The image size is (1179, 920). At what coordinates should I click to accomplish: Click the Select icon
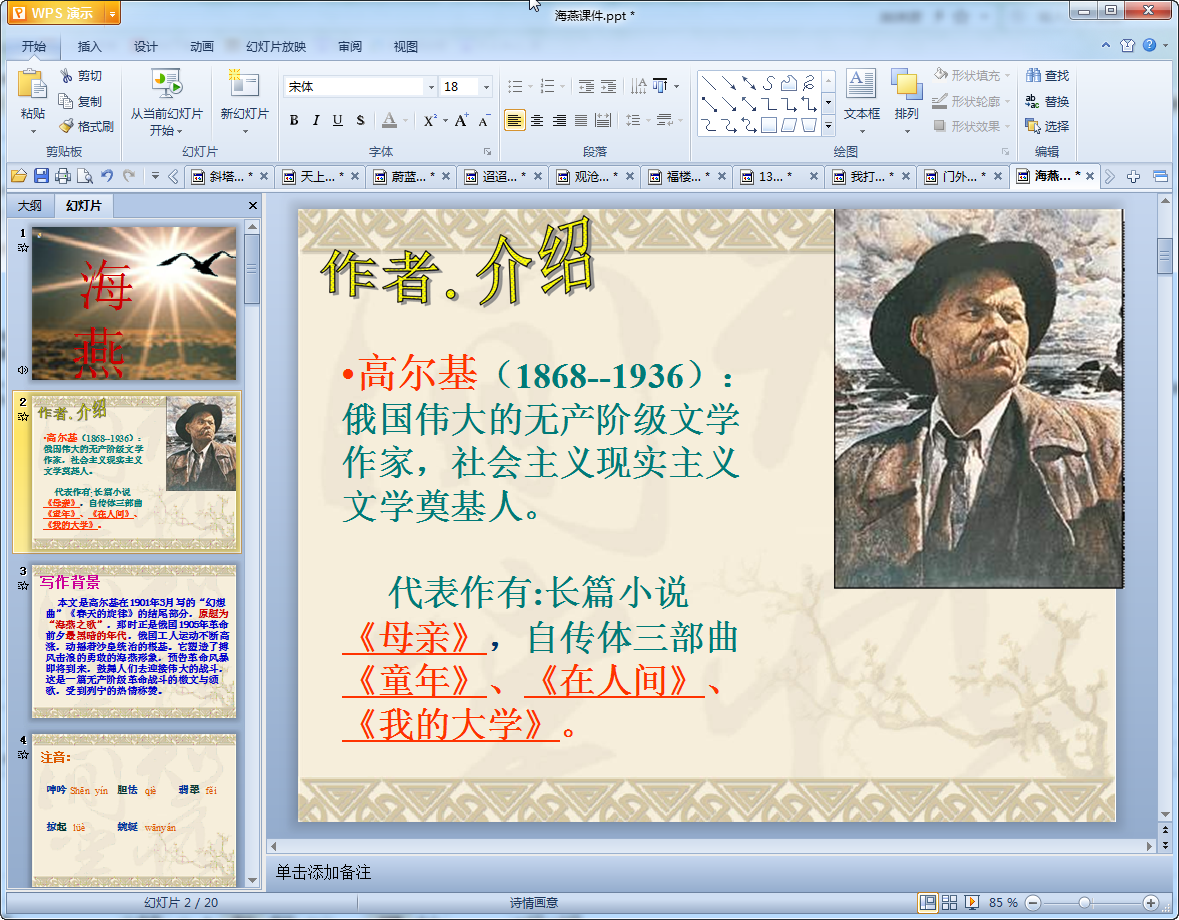(1034, 126)
